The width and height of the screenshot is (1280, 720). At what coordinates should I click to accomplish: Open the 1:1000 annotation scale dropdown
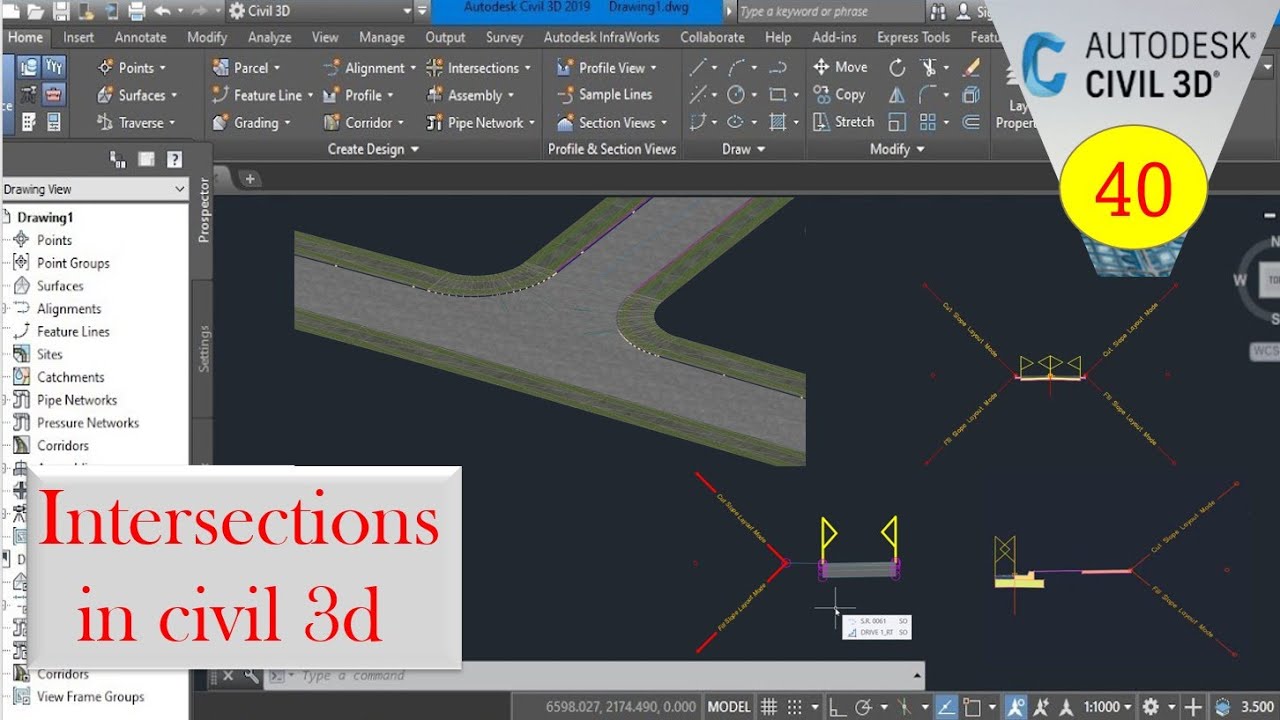pos(1105,706)
